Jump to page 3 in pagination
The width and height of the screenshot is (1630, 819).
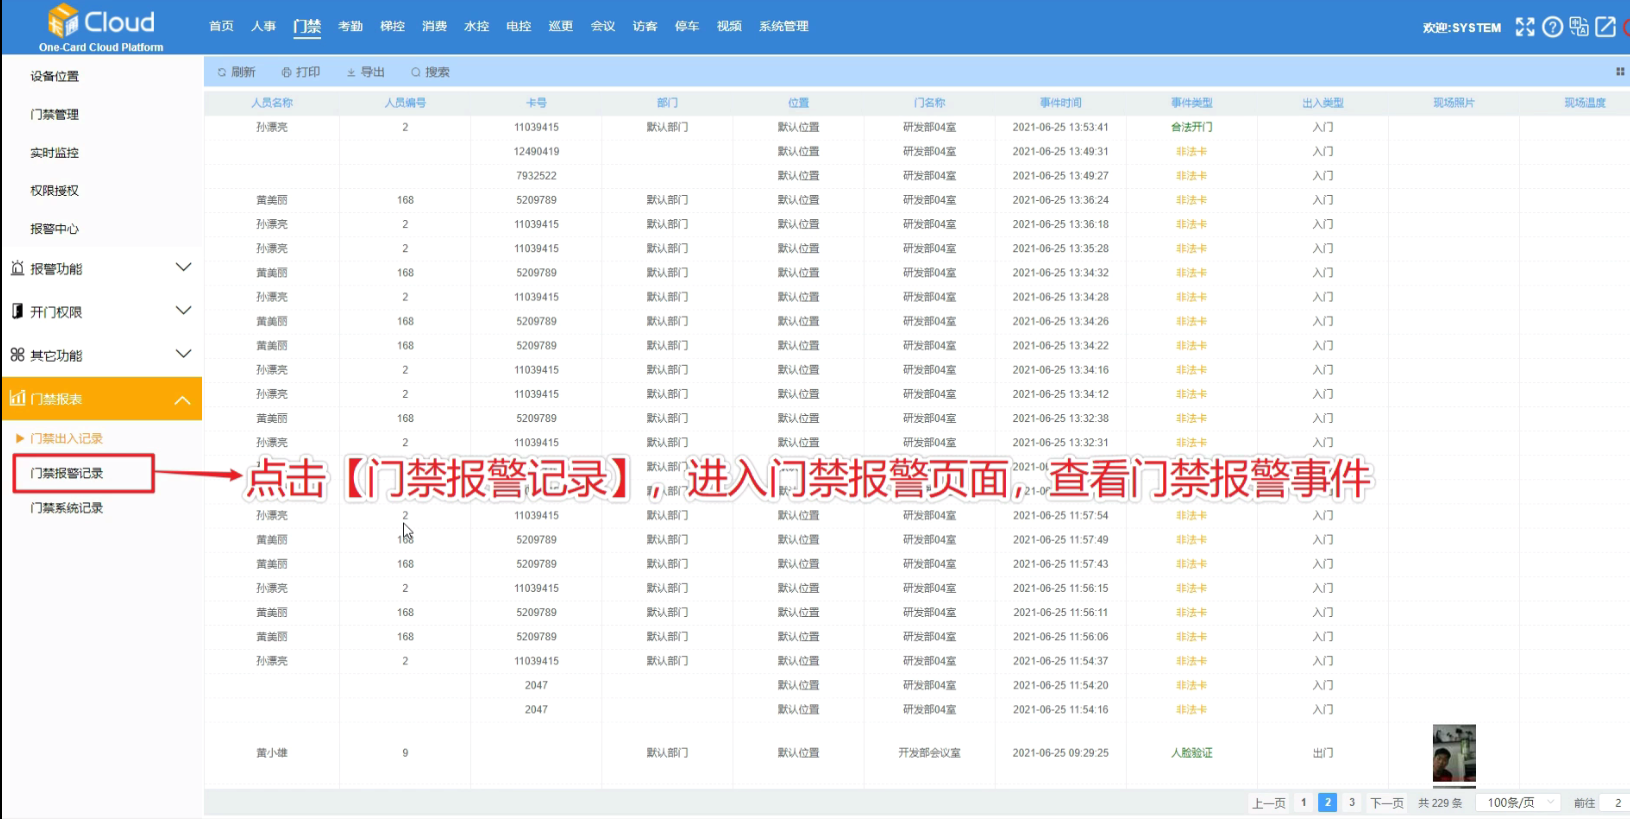point(1352,802)
